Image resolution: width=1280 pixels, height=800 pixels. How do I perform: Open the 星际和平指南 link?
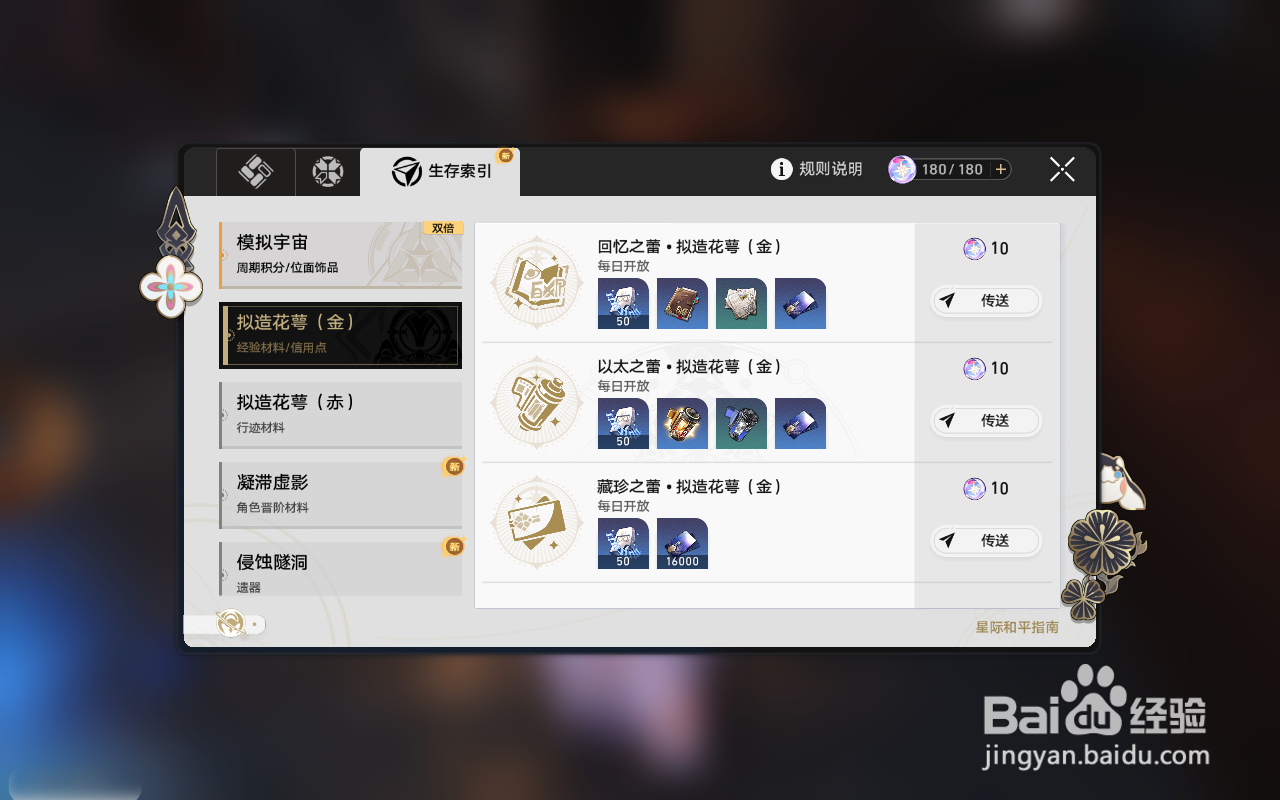coord(1017,628)
